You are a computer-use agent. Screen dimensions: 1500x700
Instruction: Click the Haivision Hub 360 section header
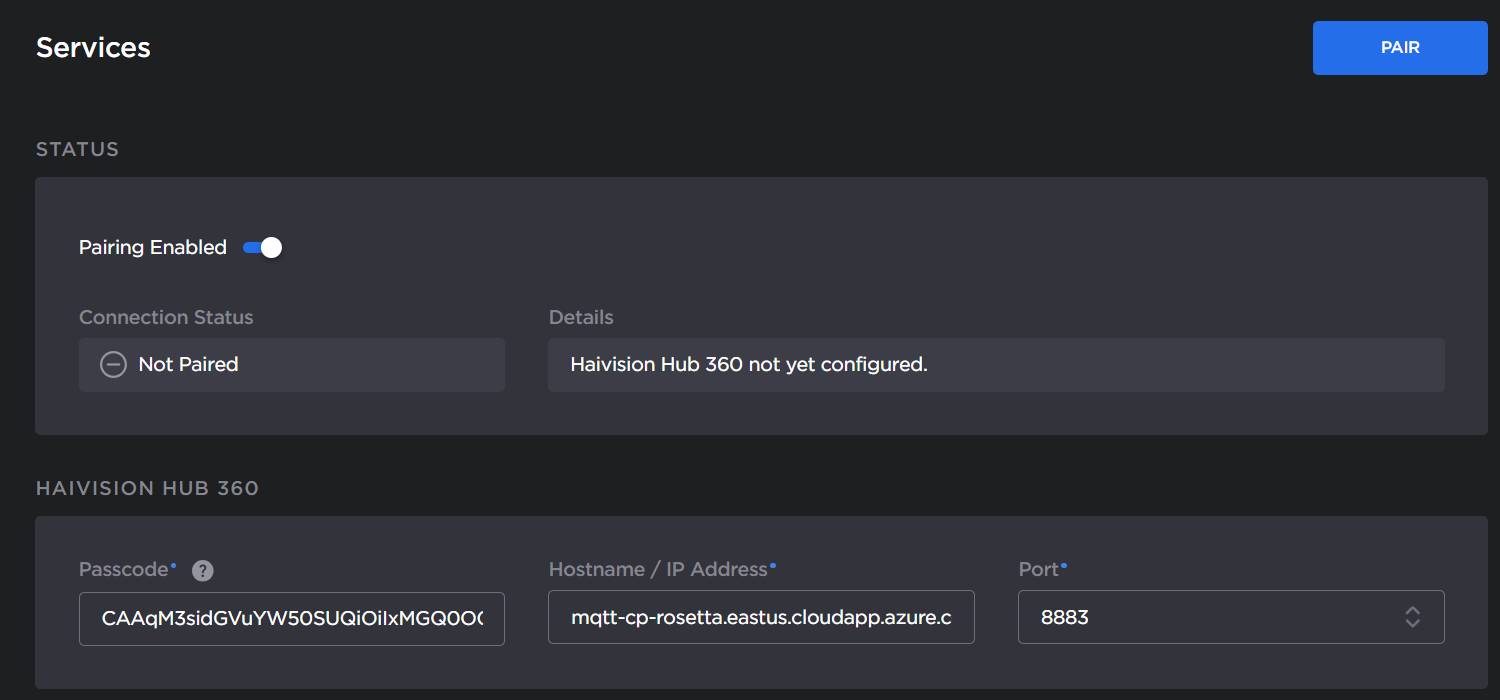[147, 488]
